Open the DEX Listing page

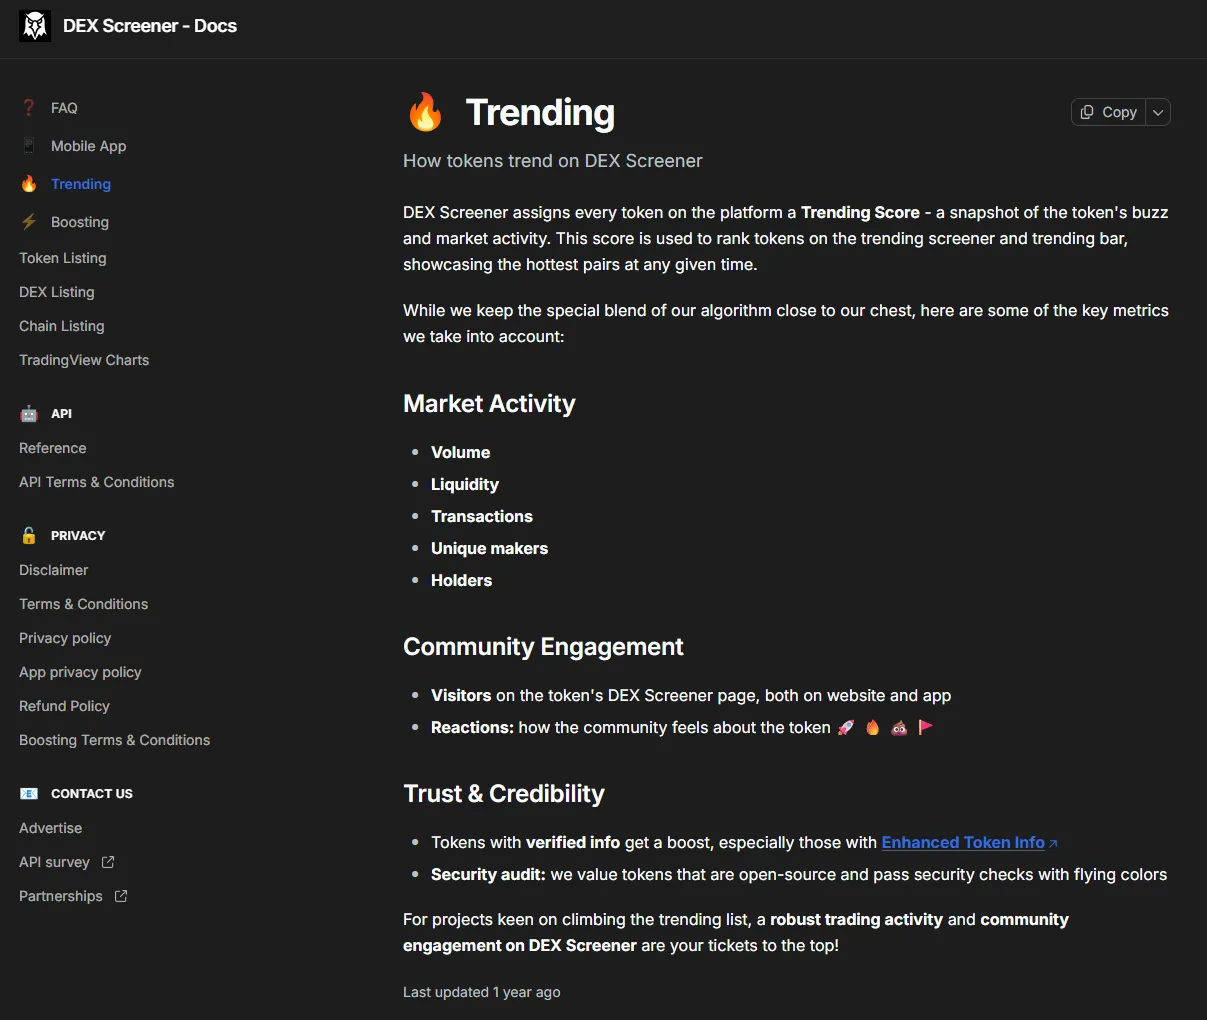(56, 292)
